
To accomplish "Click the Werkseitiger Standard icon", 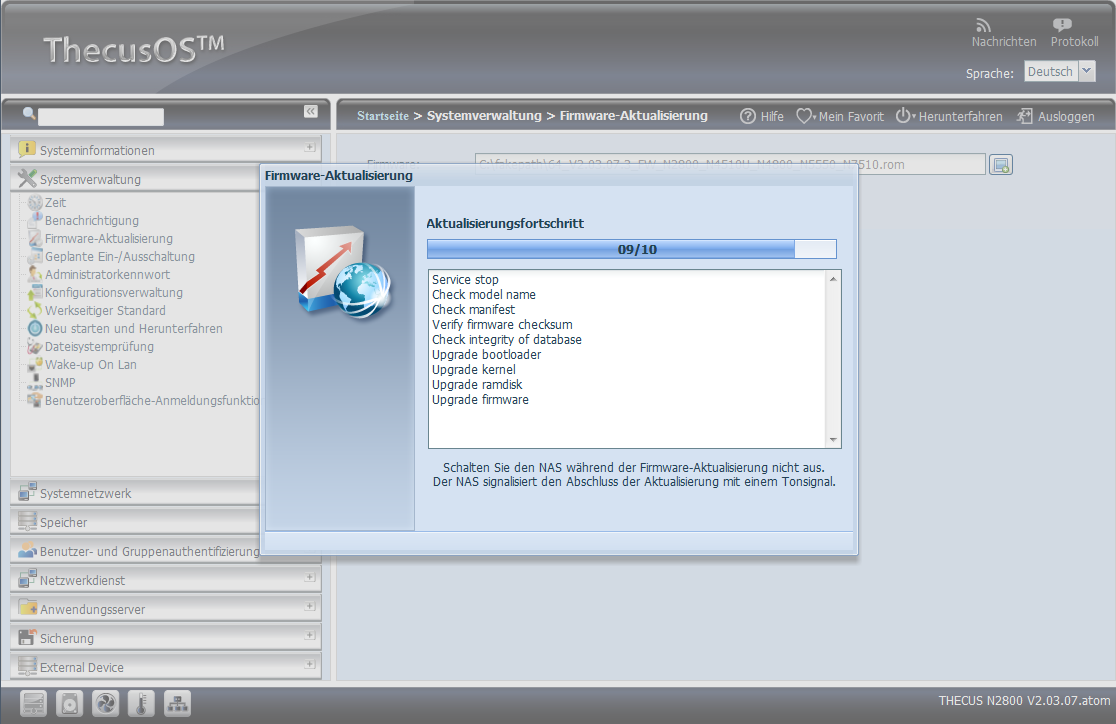I will point(35,310).
